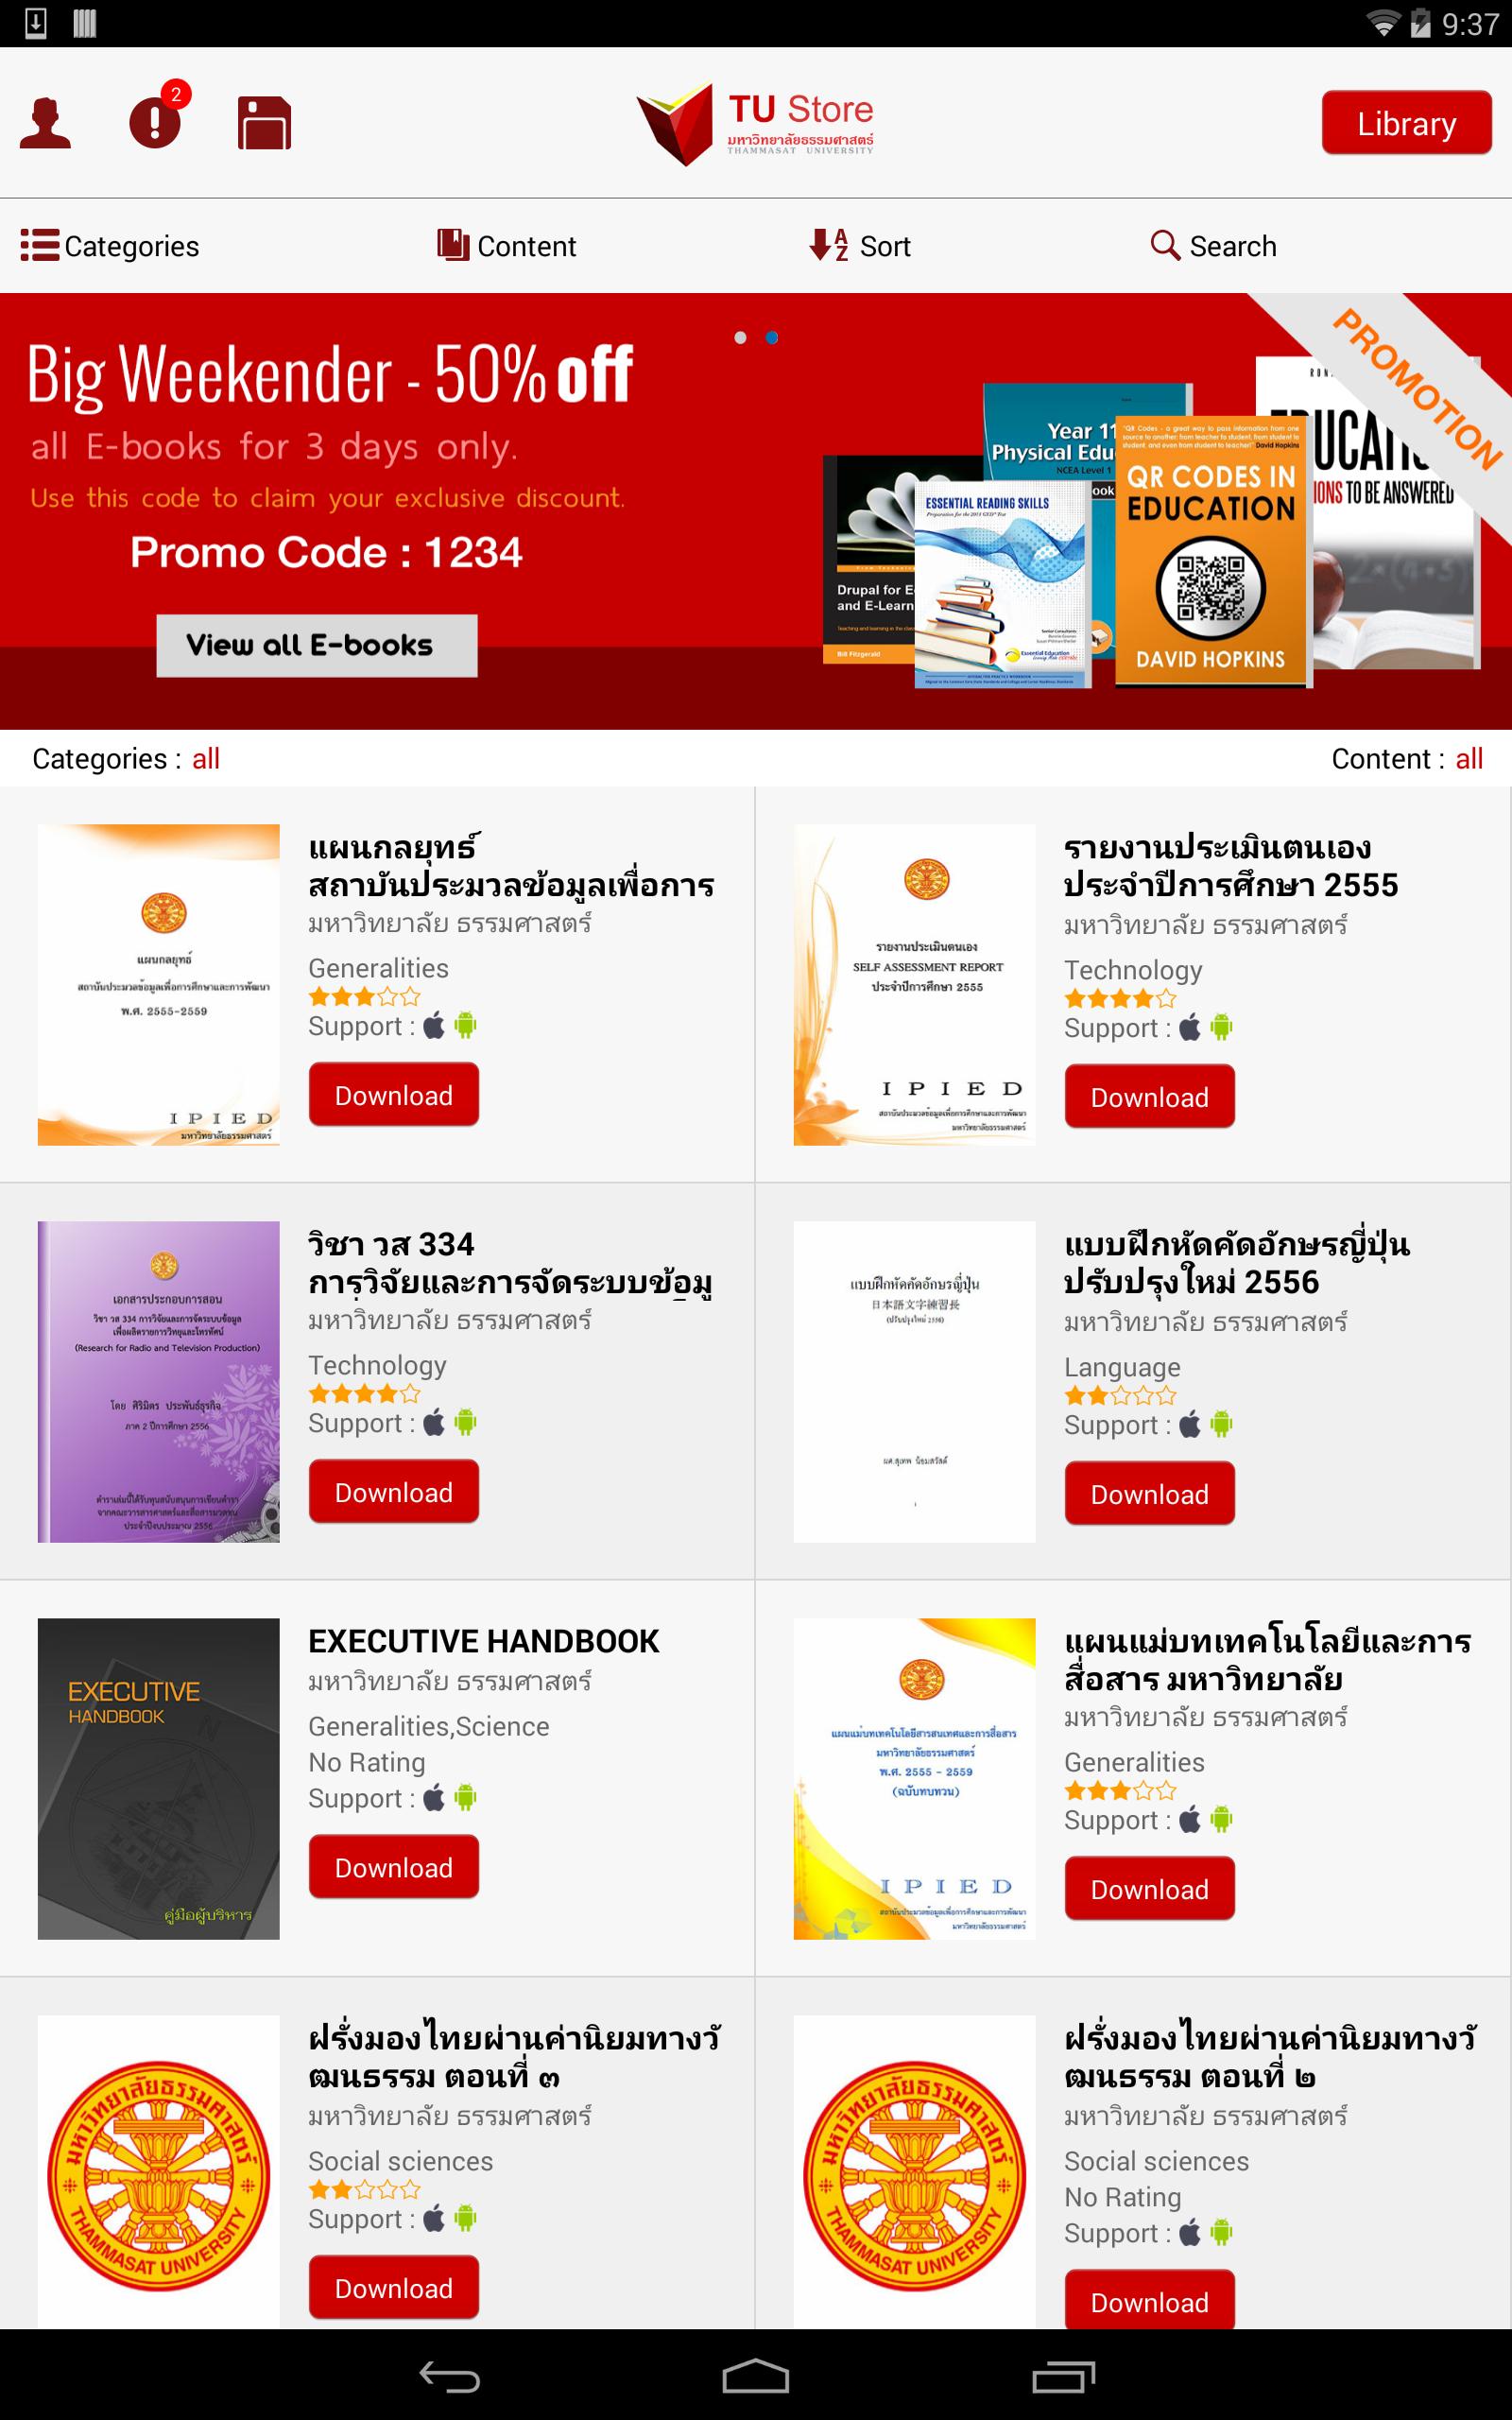1512x2420 pixels.
Task: Click the Content 'all' filter link
Action: [1469, 759]
